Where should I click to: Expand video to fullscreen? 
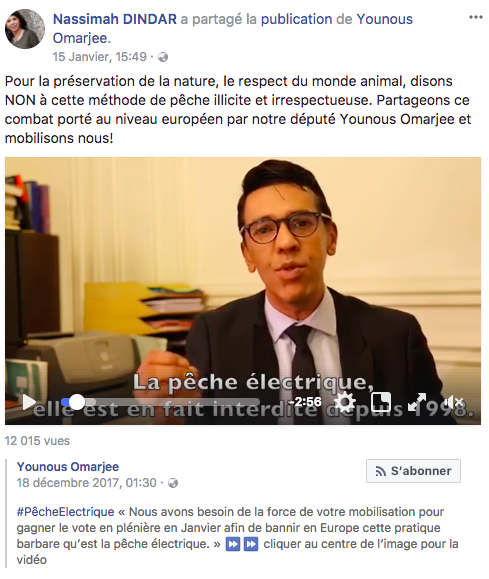point(417,402)
